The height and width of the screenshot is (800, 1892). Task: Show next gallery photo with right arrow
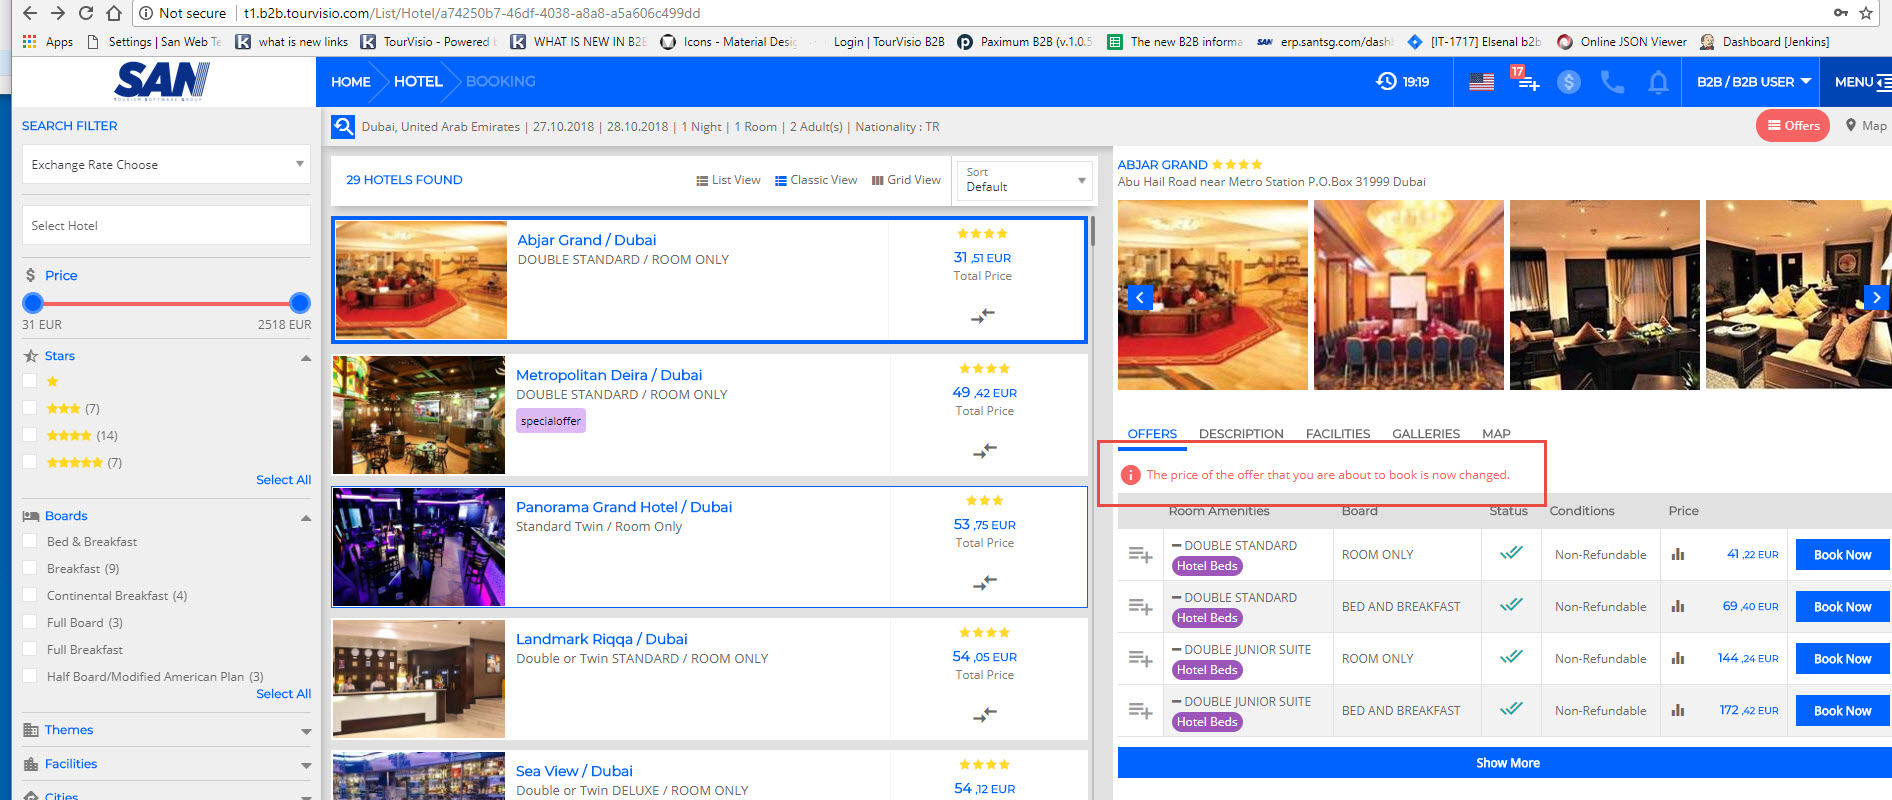pyautogui.click(x=1876, y=297)
